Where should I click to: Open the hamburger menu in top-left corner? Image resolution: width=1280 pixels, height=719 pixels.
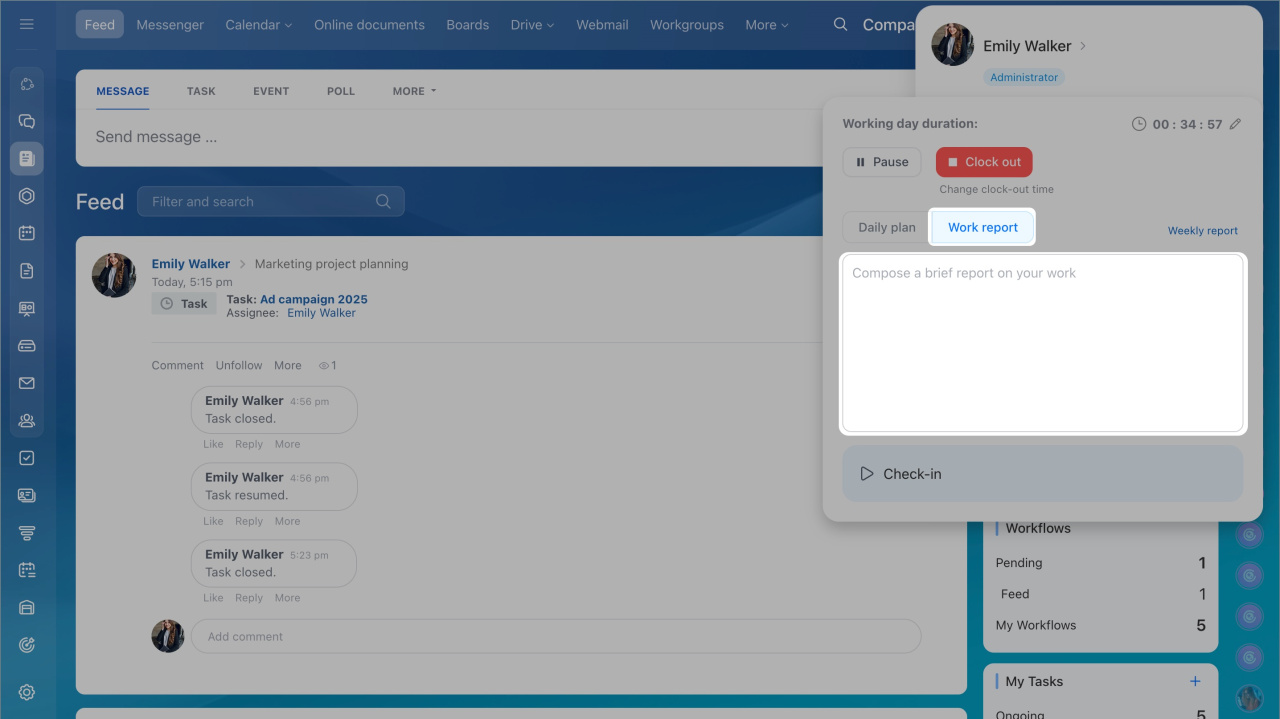pyautogui.click(x=27, y=24)
